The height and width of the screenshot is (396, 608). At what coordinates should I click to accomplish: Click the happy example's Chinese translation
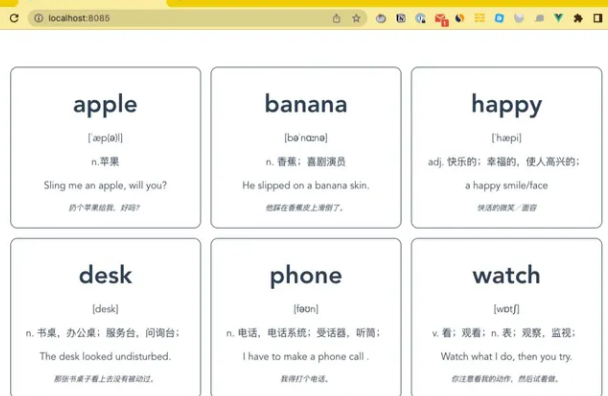pyautogui.click(x=506, y=208)
